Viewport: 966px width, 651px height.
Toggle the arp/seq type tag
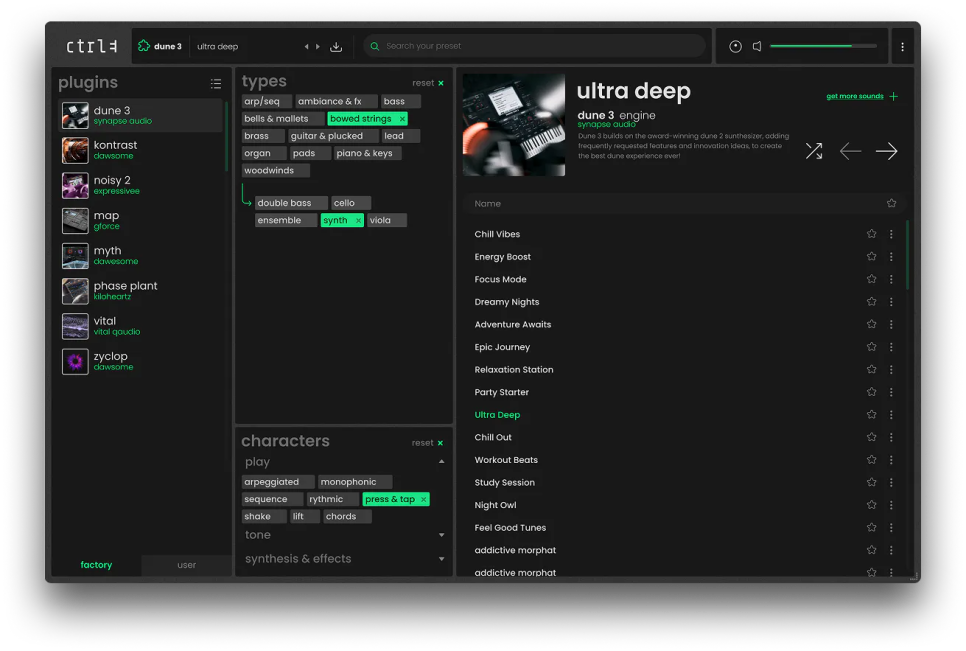pos(266,102)
